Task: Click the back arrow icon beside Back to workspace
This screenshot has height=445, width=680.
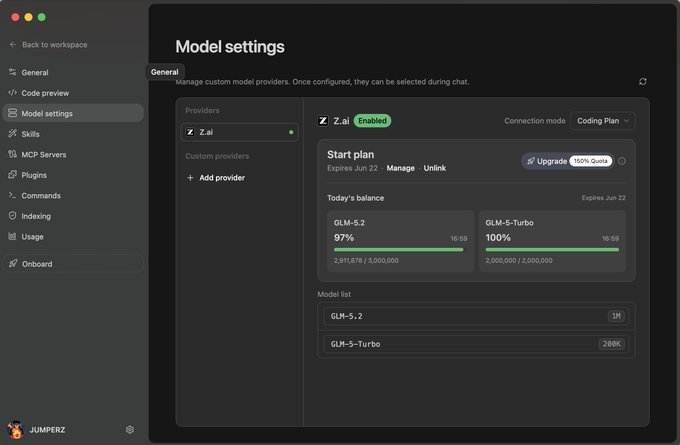Action: point(13,44)
